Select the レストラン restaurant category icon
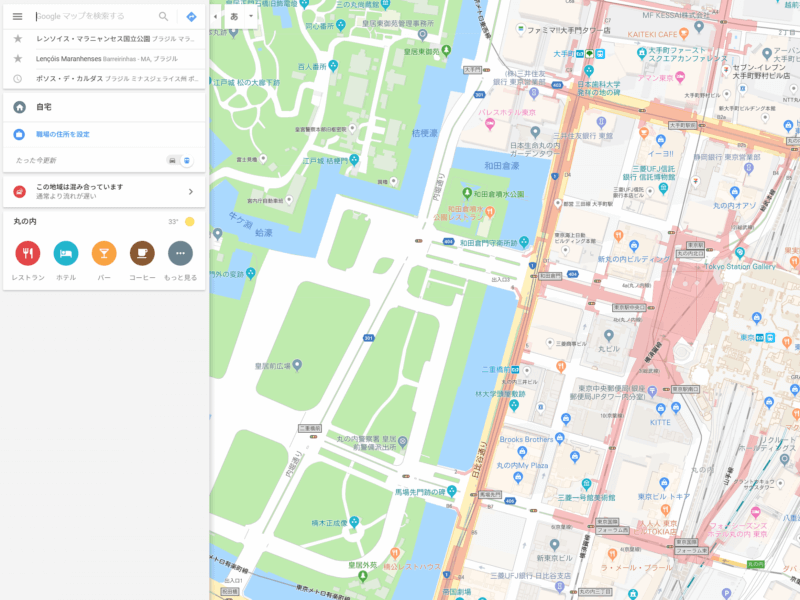Screen dimensions: 800x600 [x=27, y=253]
